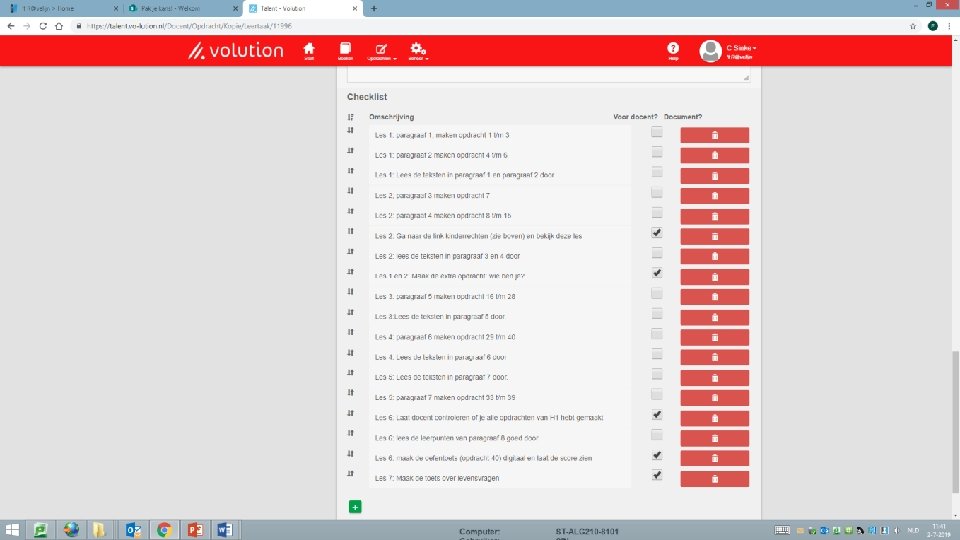Image resolution: width=960 pixels, height=540 pixels.
Task: Click the browser home icon
Action: 59,26
